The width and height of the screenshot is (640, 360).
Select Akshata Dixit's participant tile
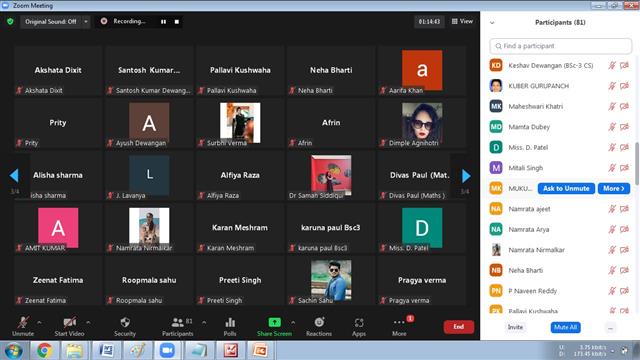click(x=58, y=71)
